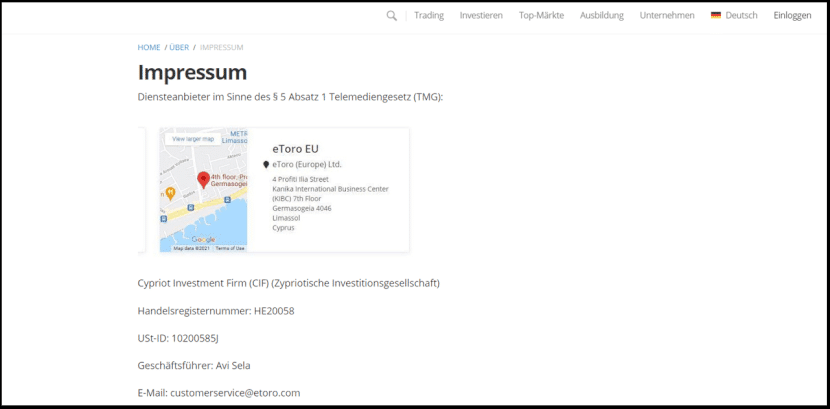Click the Germasogeia 4046 address line
Image resolution: width=830 pixels, height=409 pixels.
point(302,208)
